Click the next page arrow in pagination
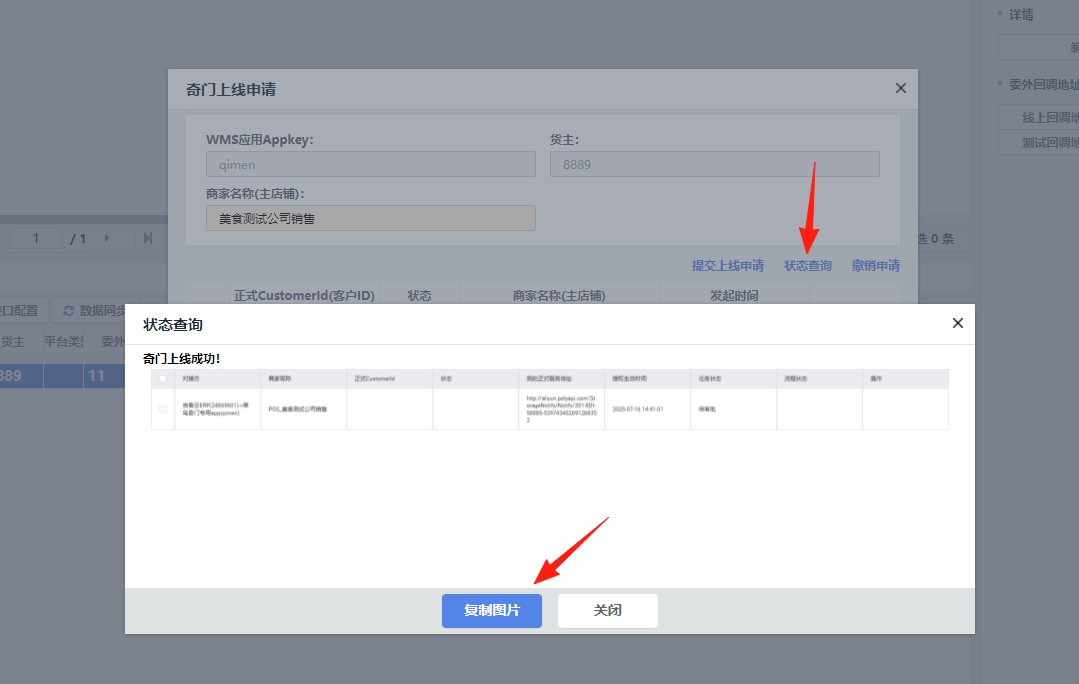The image size is (1079, 684). tap(107, 238)
